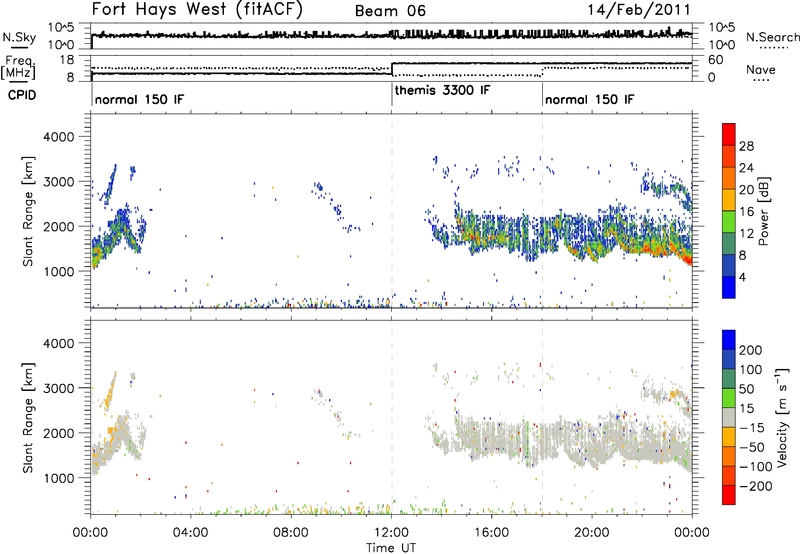This screenshot has width=800, height=554.
Task: Click the '1000' tick on the velocity panel
Action: click(x=58, y=478)
